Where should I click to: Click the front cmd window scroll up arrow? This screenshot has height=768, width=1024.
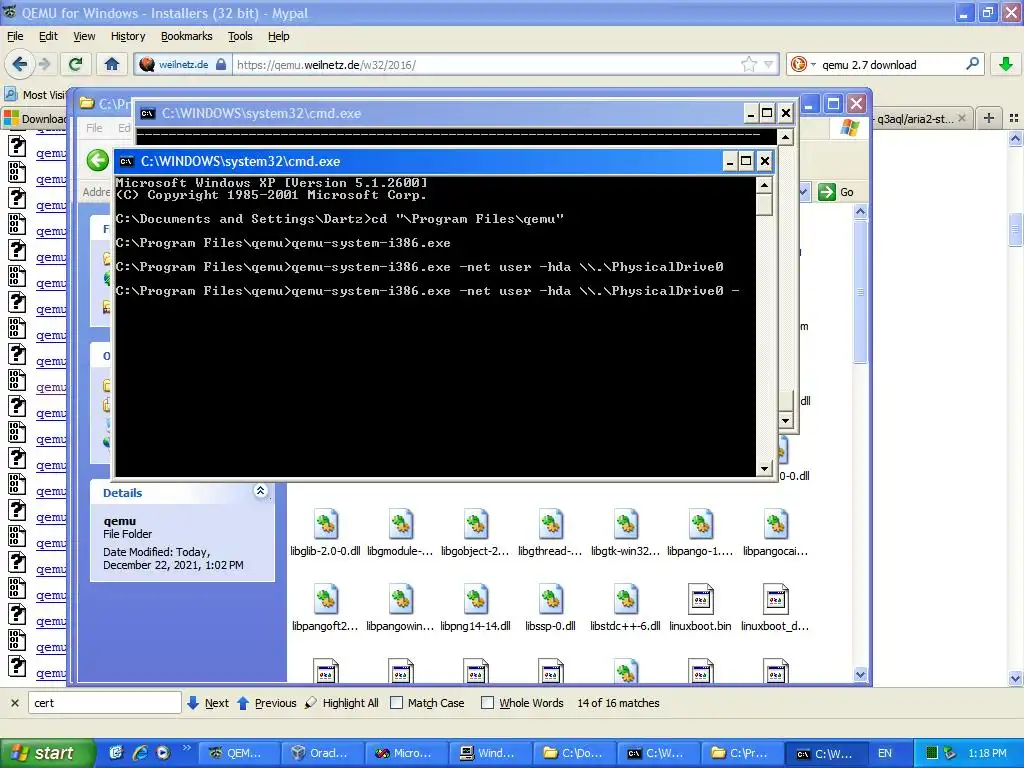(764, 185)
